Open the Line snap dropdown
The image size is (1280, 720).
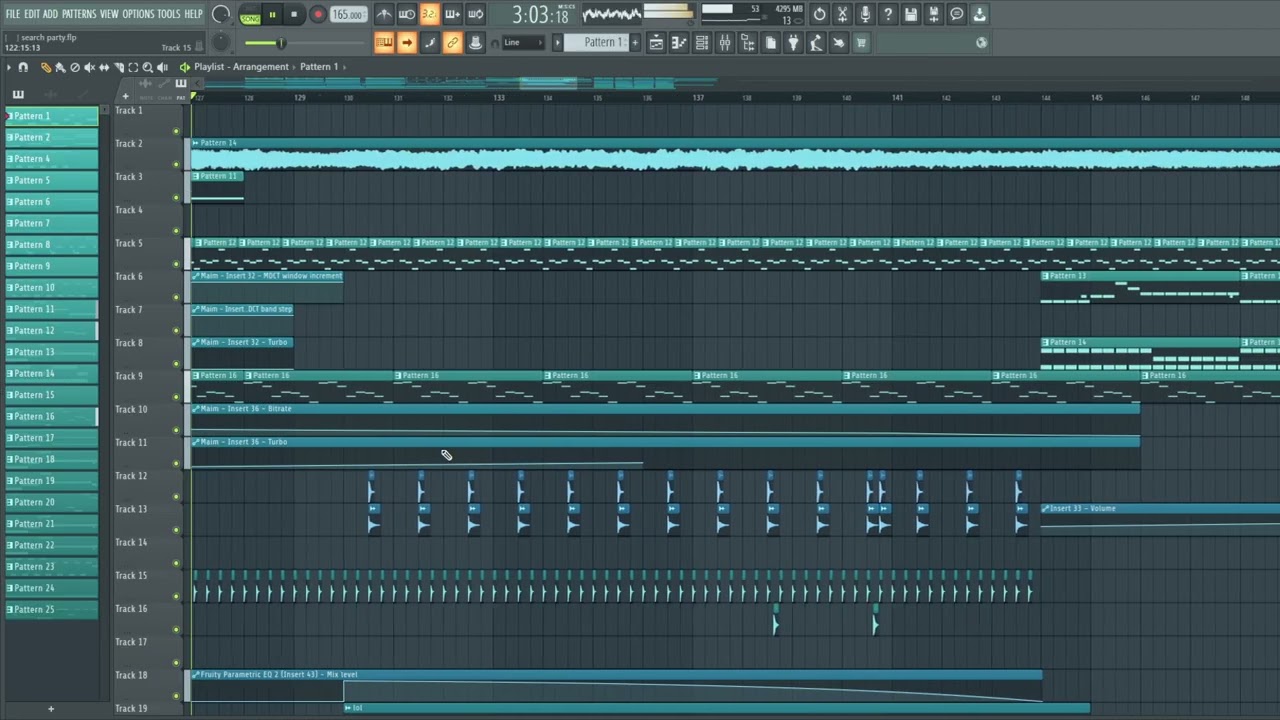[524, 42]
